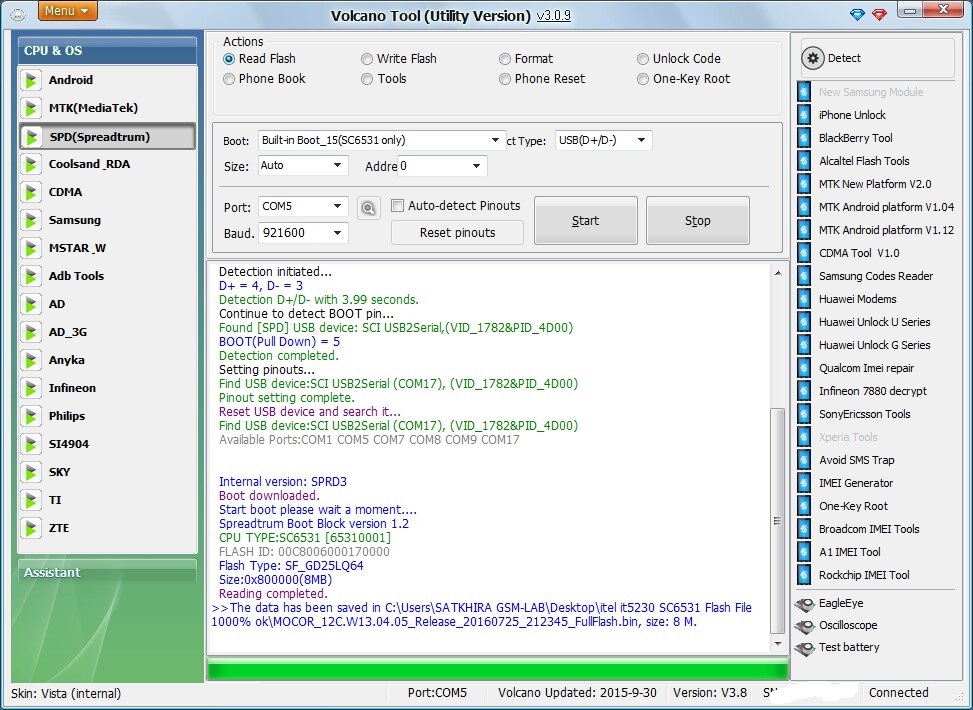Open the Address dropdown
Image resolution: width=973 pixels, height=710 pixels.
coord(476,166)
